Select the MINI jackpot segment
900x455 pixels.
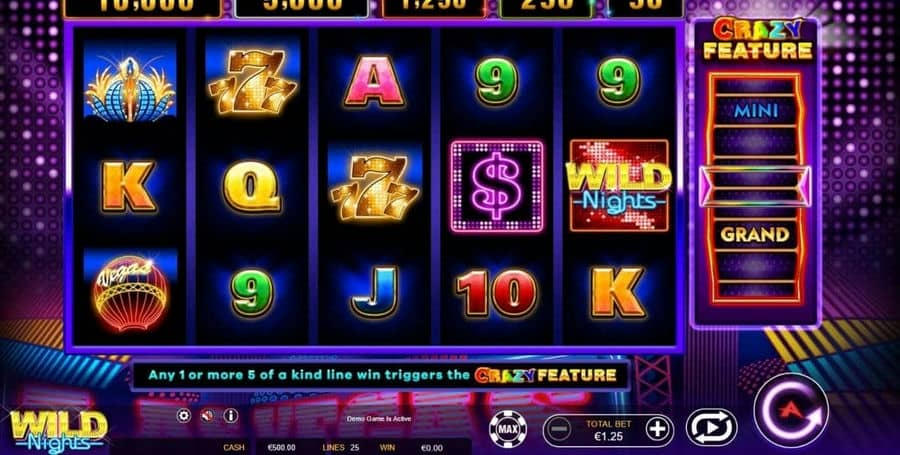click(x=756, y=110)
